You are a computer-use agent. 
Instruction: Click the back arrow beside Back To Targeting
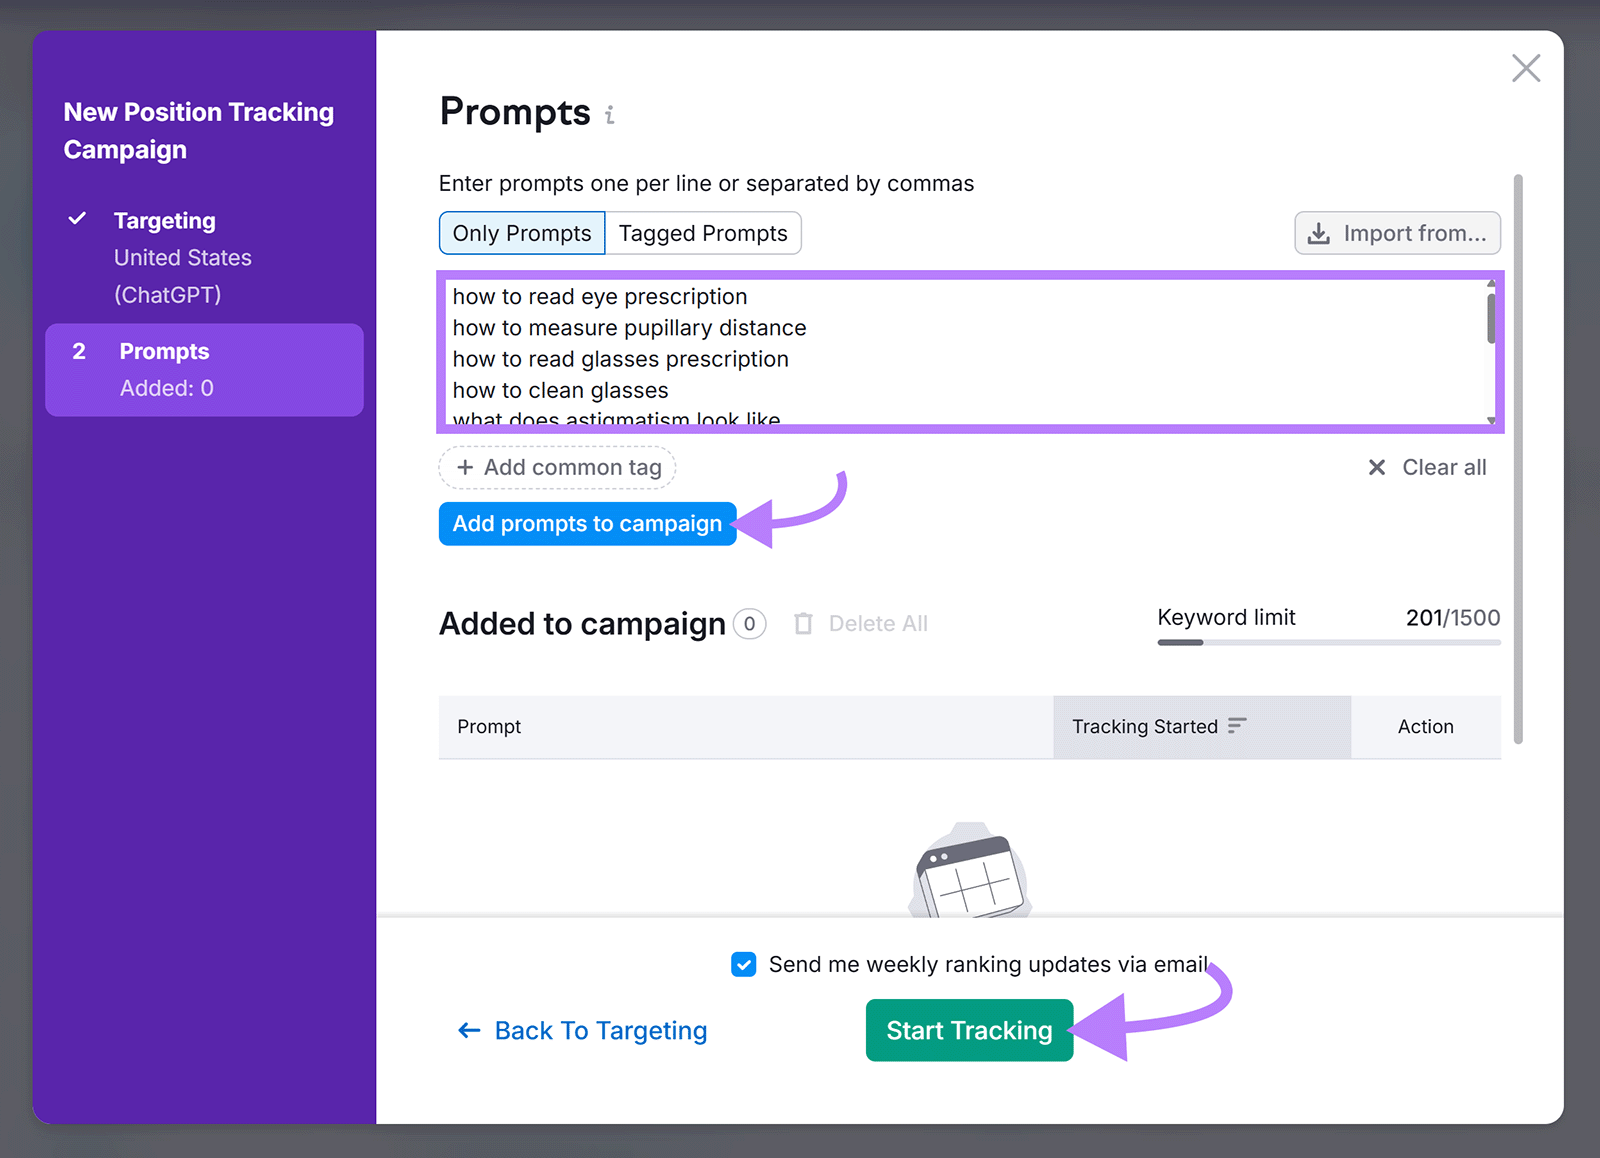point(468,1030)
